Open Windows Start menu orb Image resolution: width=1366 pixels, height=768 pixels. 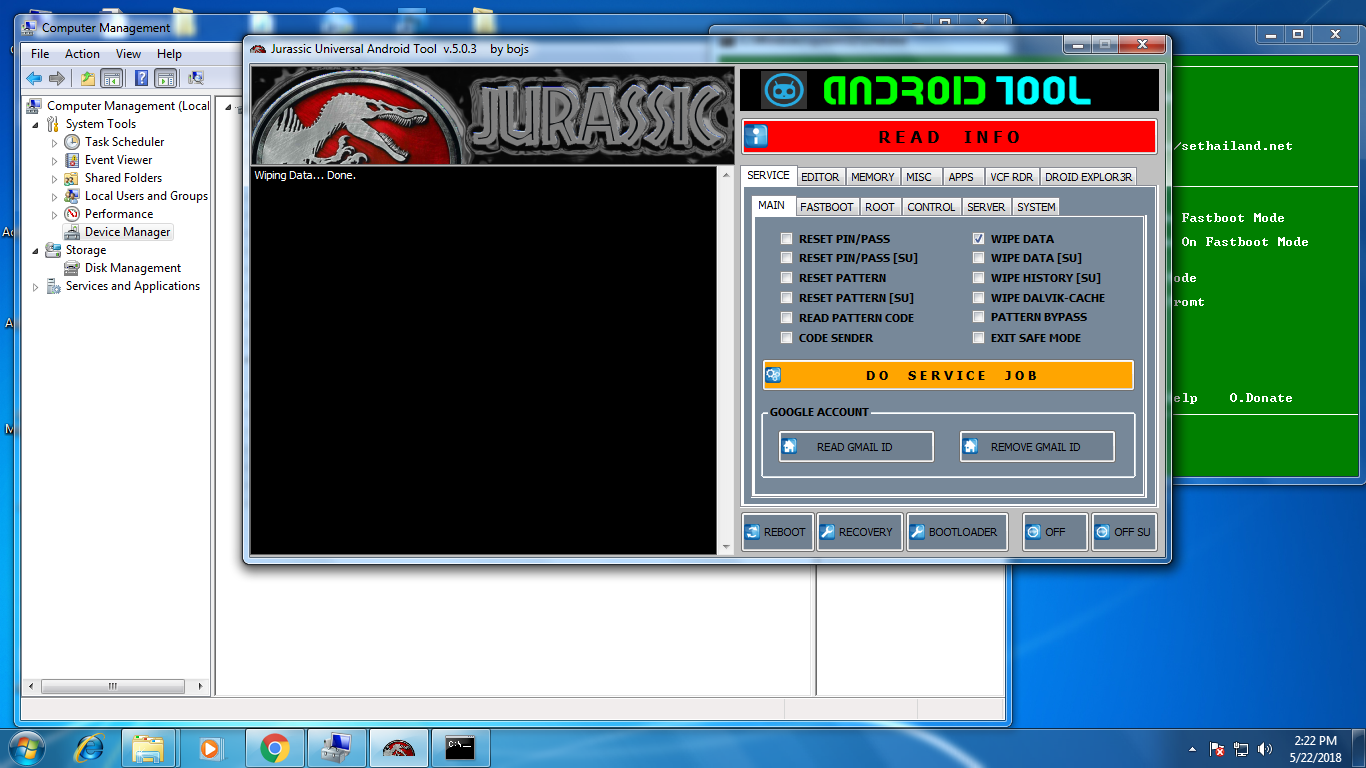pyautogui.click(x=28, y=748)
